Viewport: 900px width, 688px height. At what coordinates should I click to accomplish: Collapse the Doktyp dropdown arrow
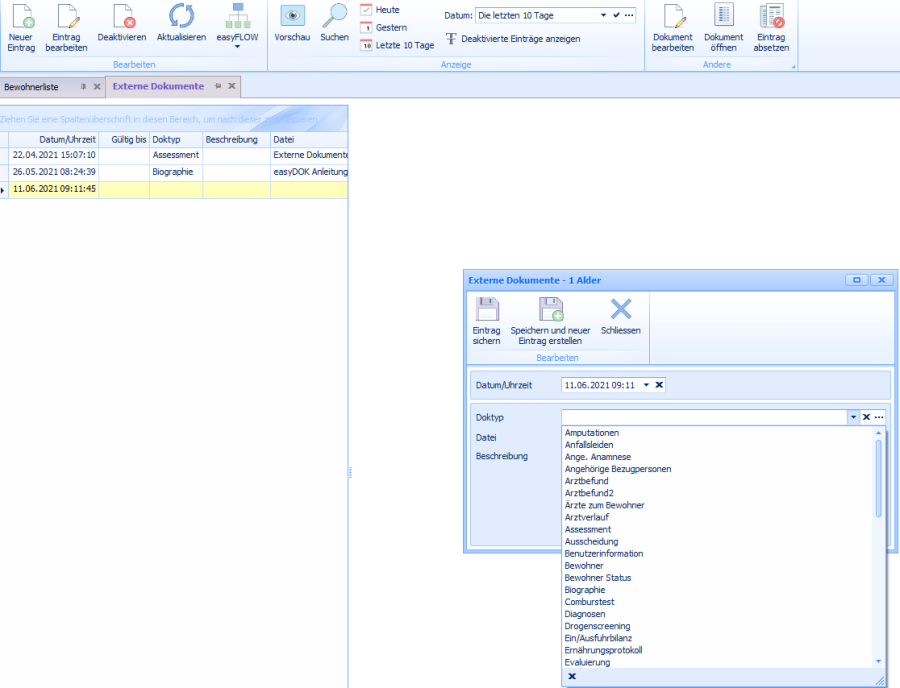tap(852, 417)
